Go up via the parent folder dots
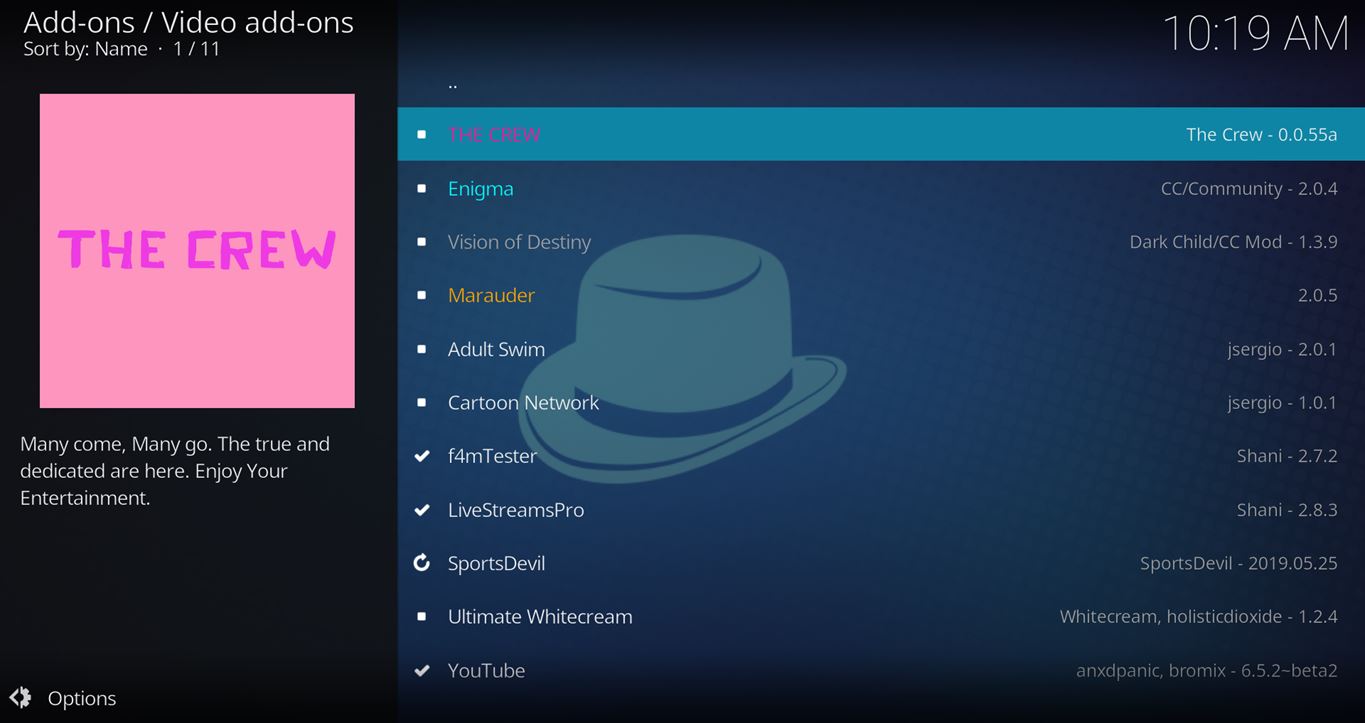The image size is (1365, 723). (453, 84)
